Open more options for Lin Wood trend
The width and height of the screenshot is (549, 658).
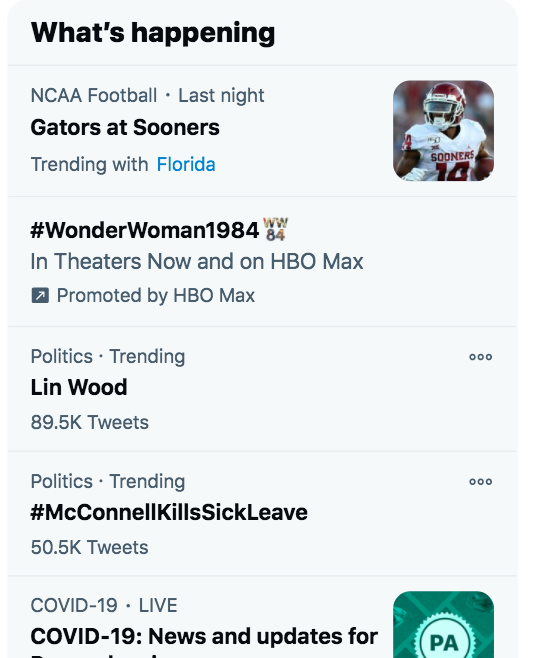[x=481, y=357]
